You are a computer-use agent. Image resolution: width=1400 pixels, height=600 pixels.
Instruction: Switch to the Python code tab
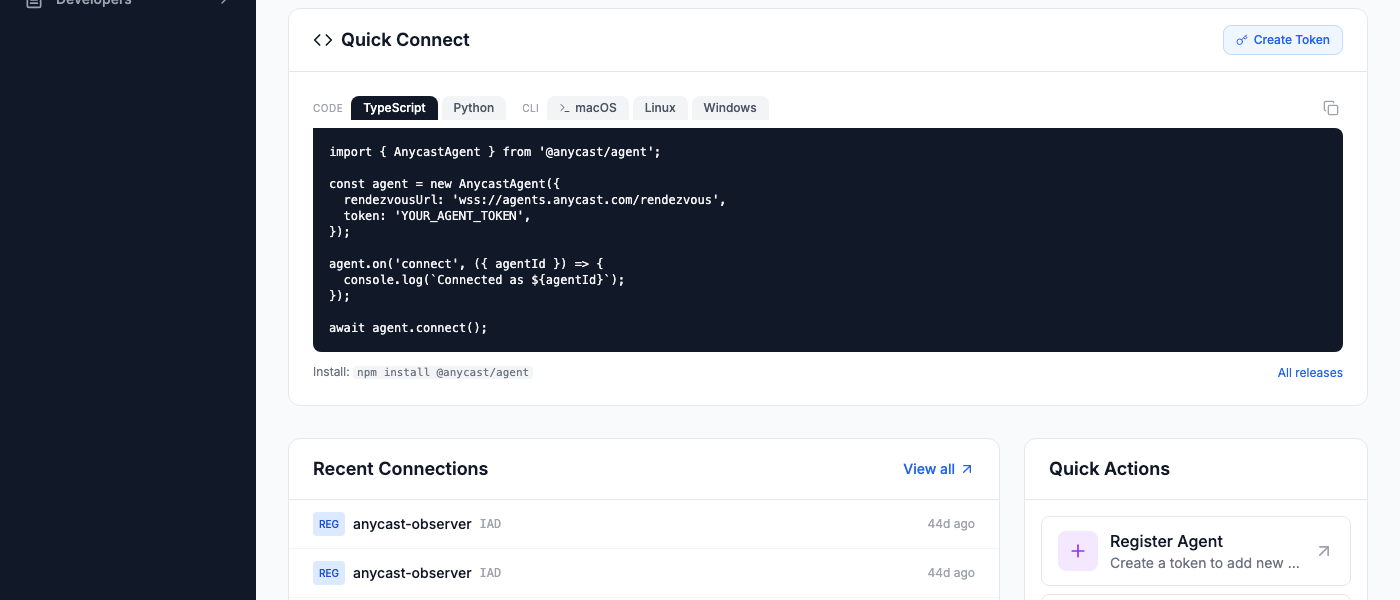474,108
